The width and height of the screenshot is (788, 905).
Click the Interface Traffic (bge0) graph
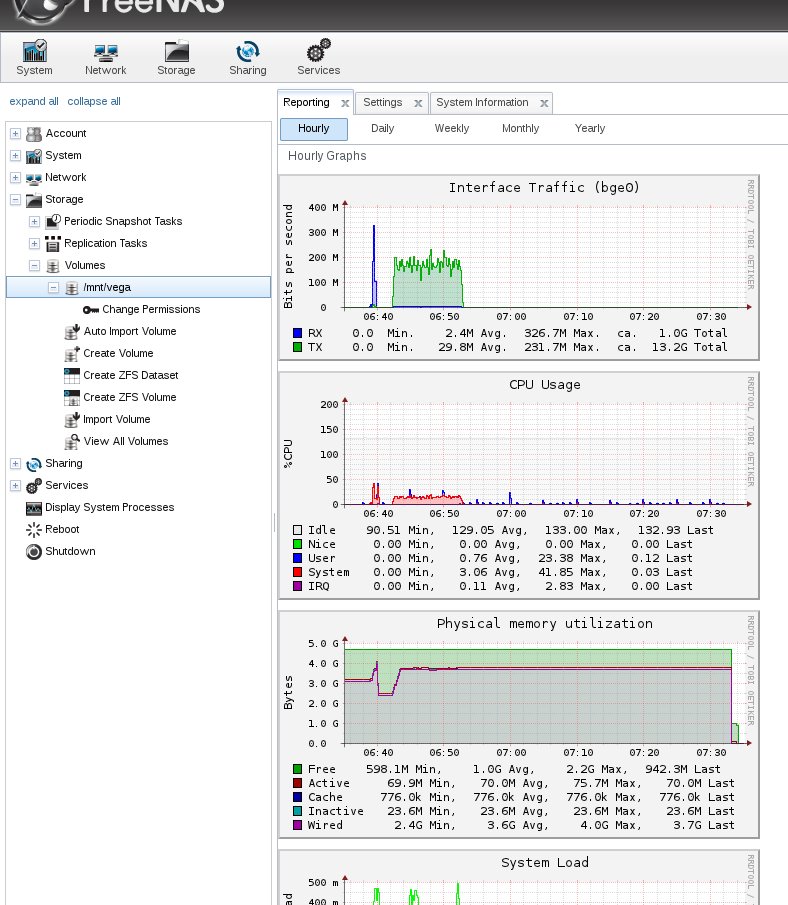click(x=519, y=268)
